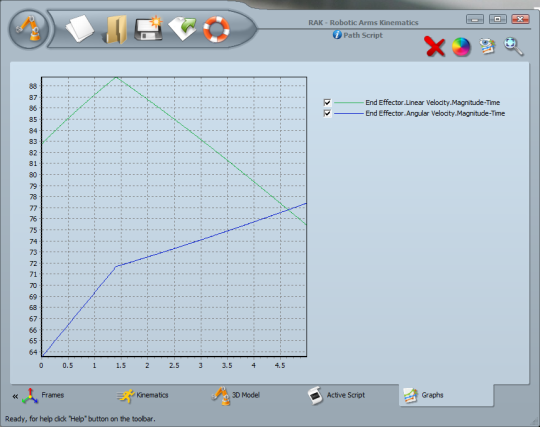540x427 pixels.
Task: Click the save graph image icon
Action: 487,46
